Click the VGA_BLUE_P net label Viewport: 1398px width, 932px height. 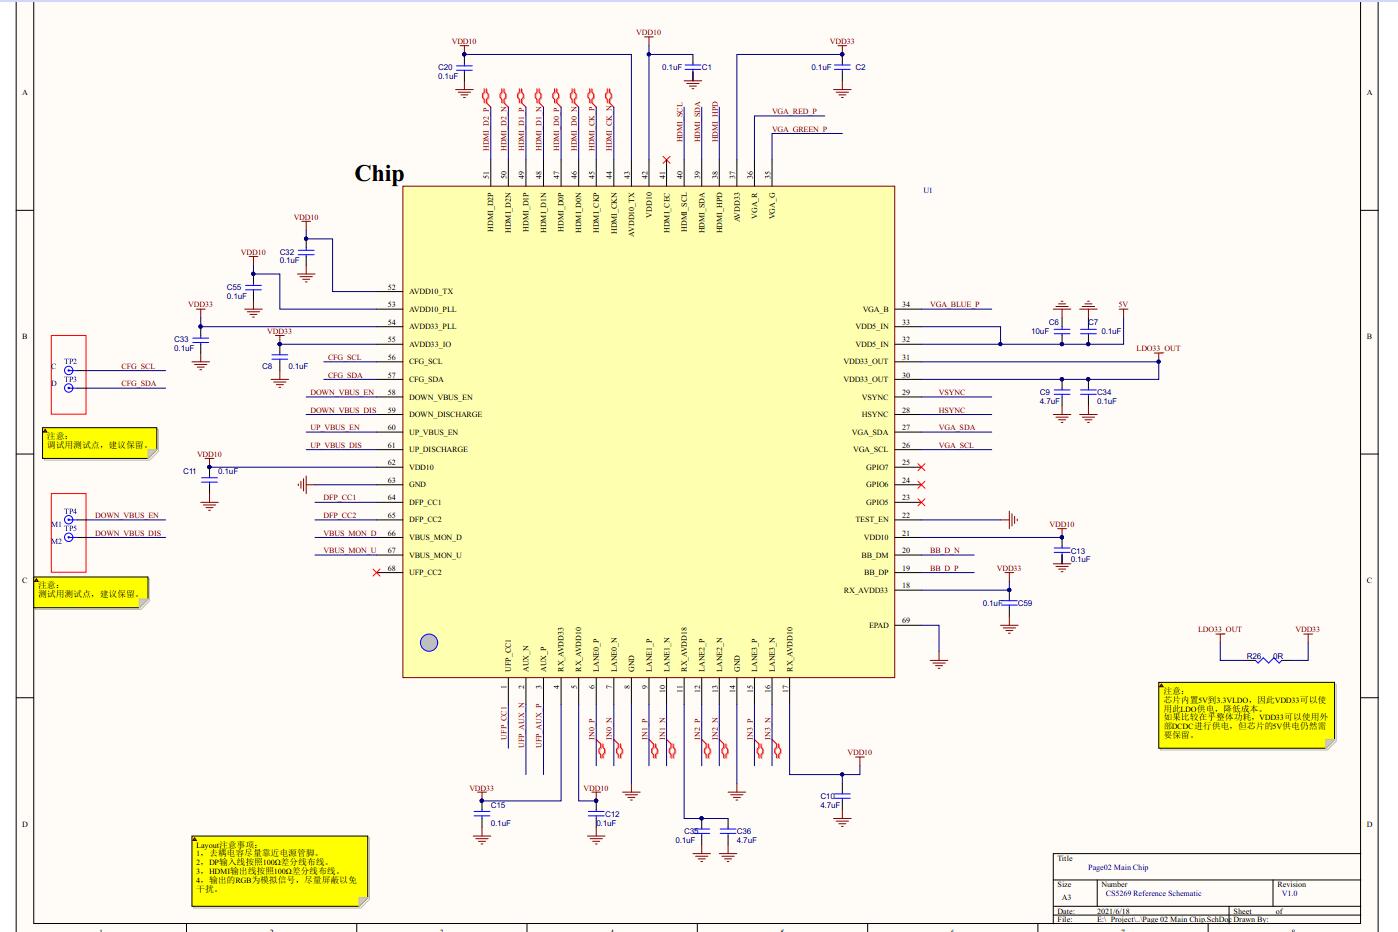pos(954,305)
